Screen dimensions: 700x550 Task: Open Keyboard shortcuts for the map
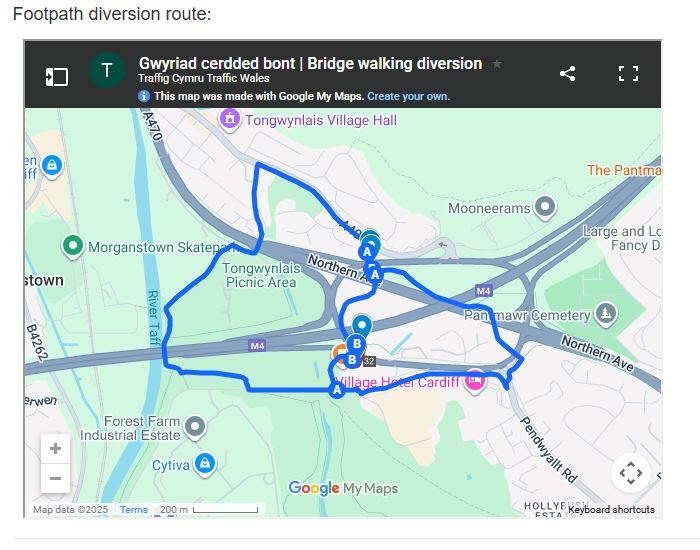(611, 510)
